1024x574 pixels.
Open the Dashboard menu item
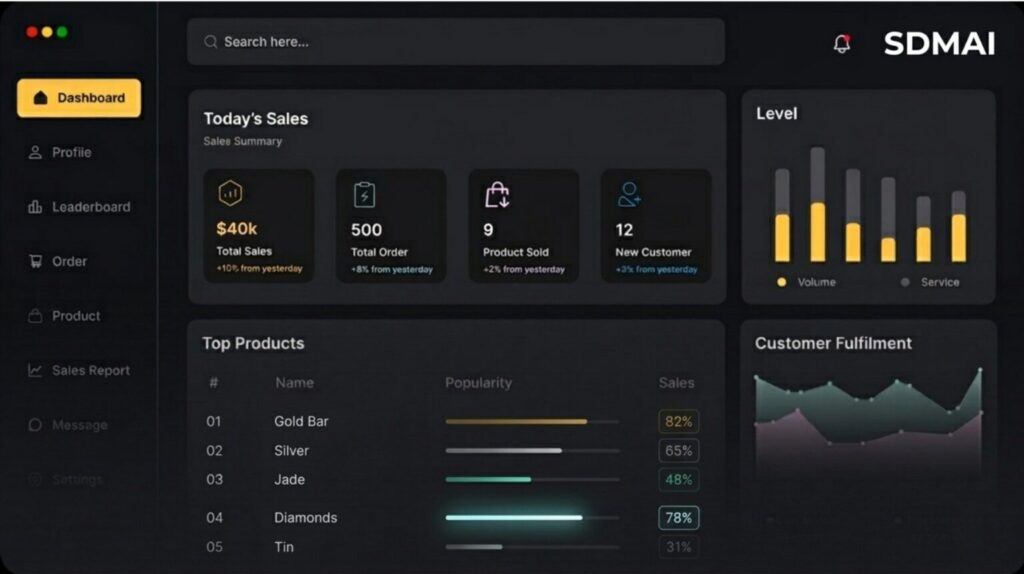point(79,98)
